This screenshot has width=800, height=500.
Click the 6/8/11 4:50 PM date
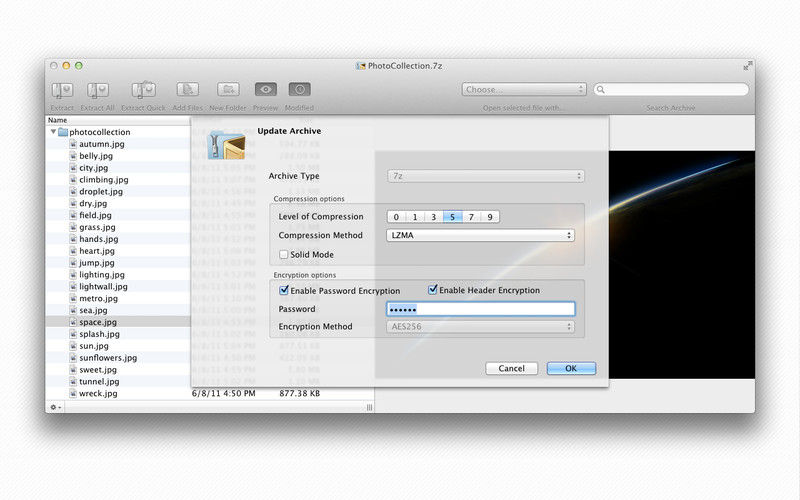pyautogui.click(x=223, y=393)
